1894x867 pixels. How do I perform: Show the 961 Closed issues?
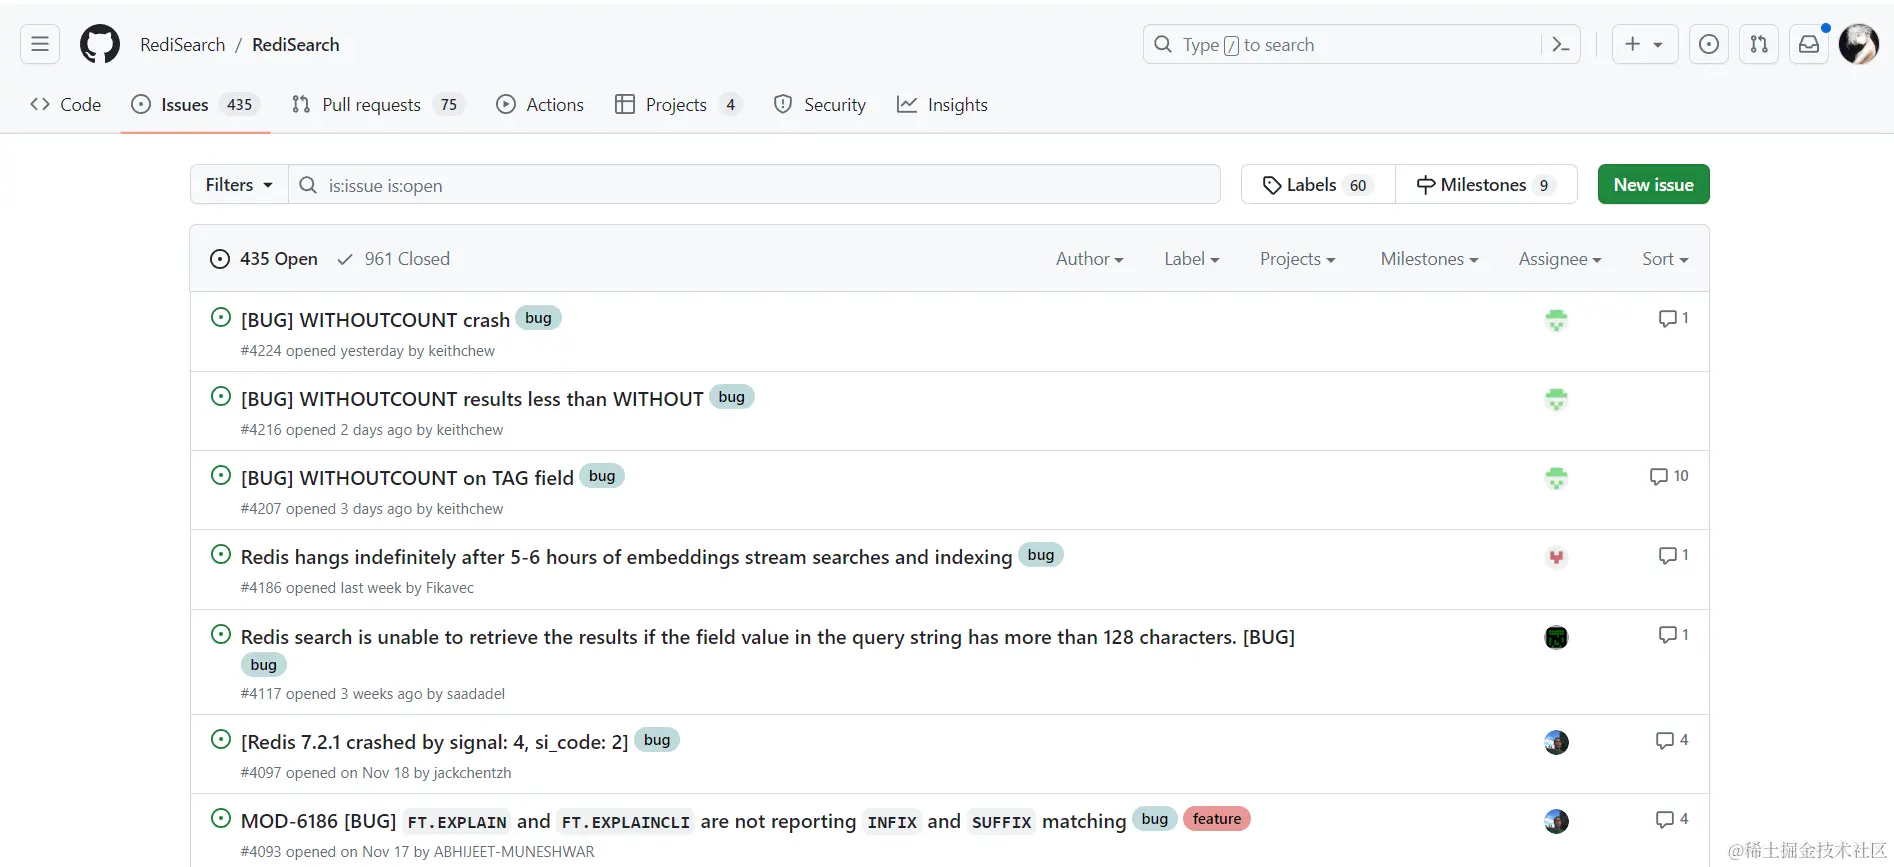click(x=393, y=258)
